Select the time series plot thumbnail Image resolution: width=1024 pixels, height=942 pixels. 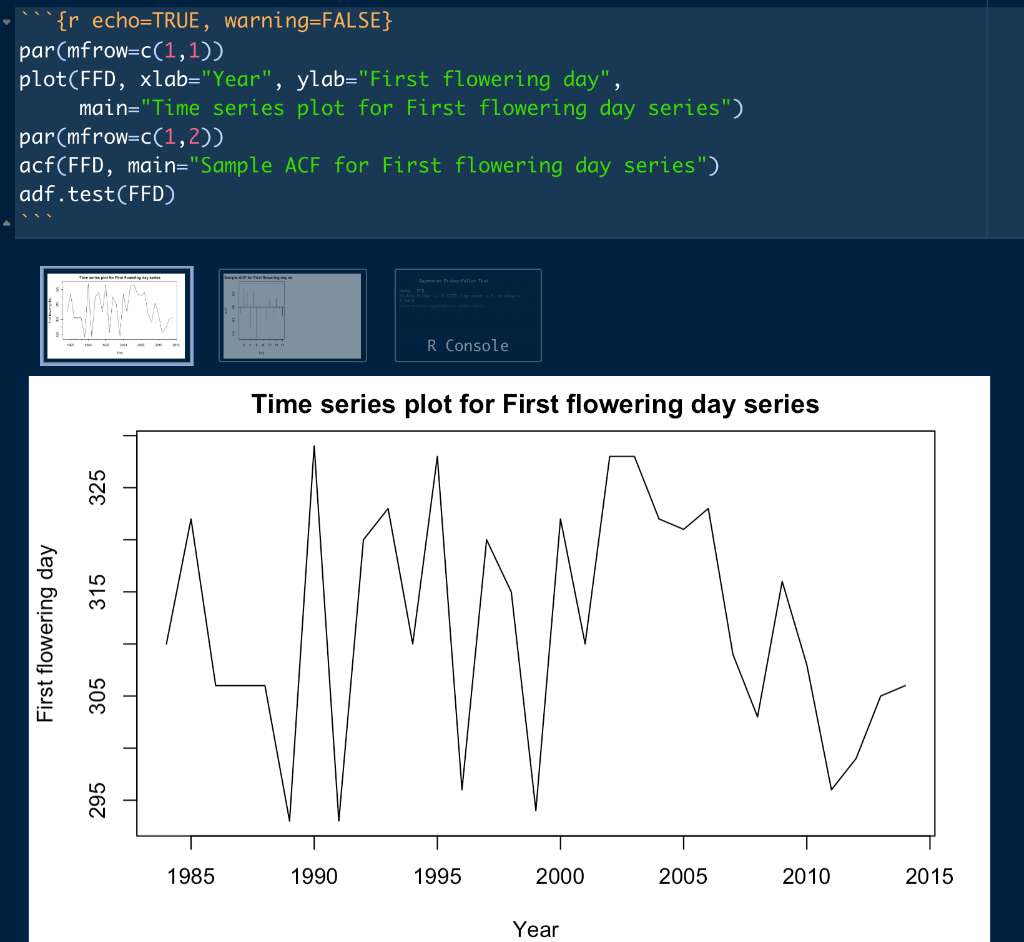(116, 315)
